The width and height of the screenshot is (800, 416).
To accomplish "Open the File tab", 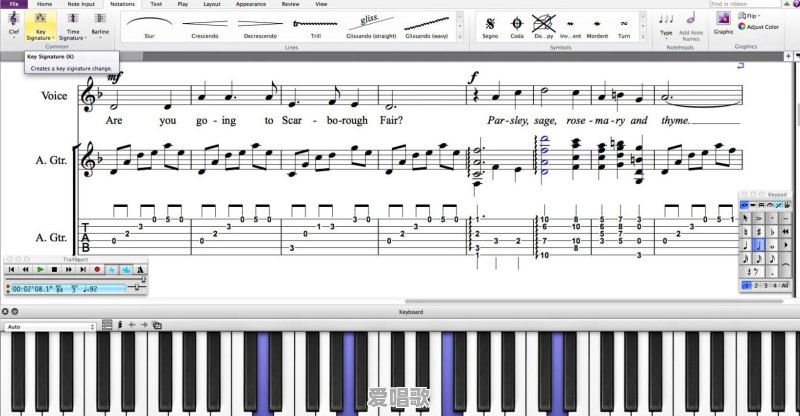I will pos(14,4).
